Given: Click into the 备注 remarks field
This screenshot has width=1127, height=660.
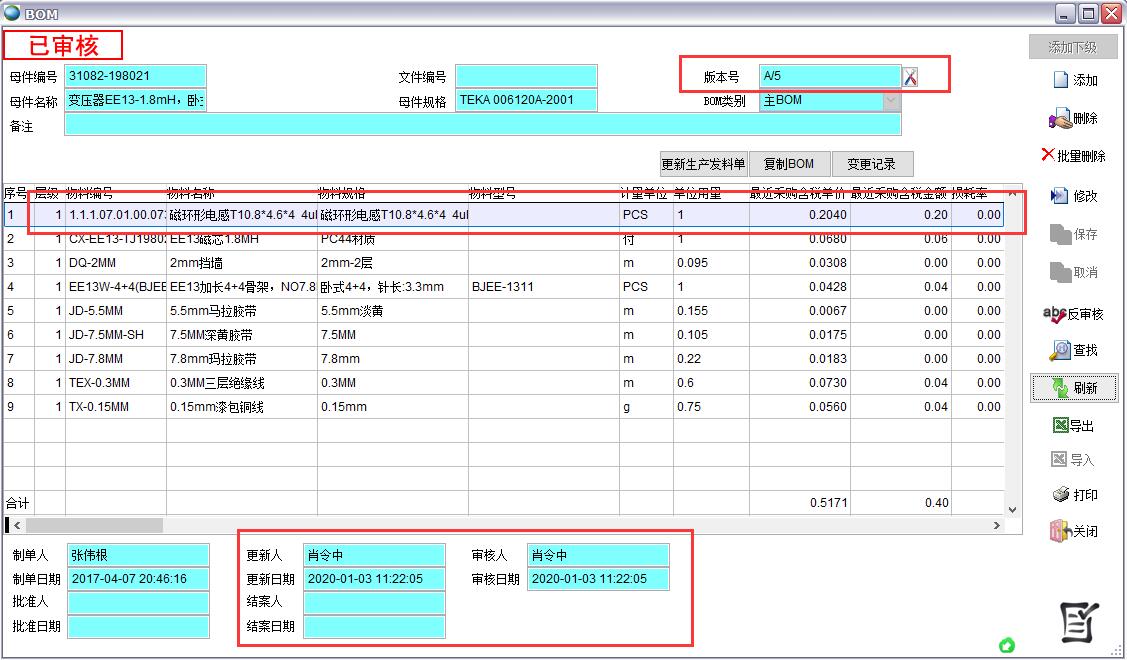Looking at the screenshot, I should pos(482,125).
